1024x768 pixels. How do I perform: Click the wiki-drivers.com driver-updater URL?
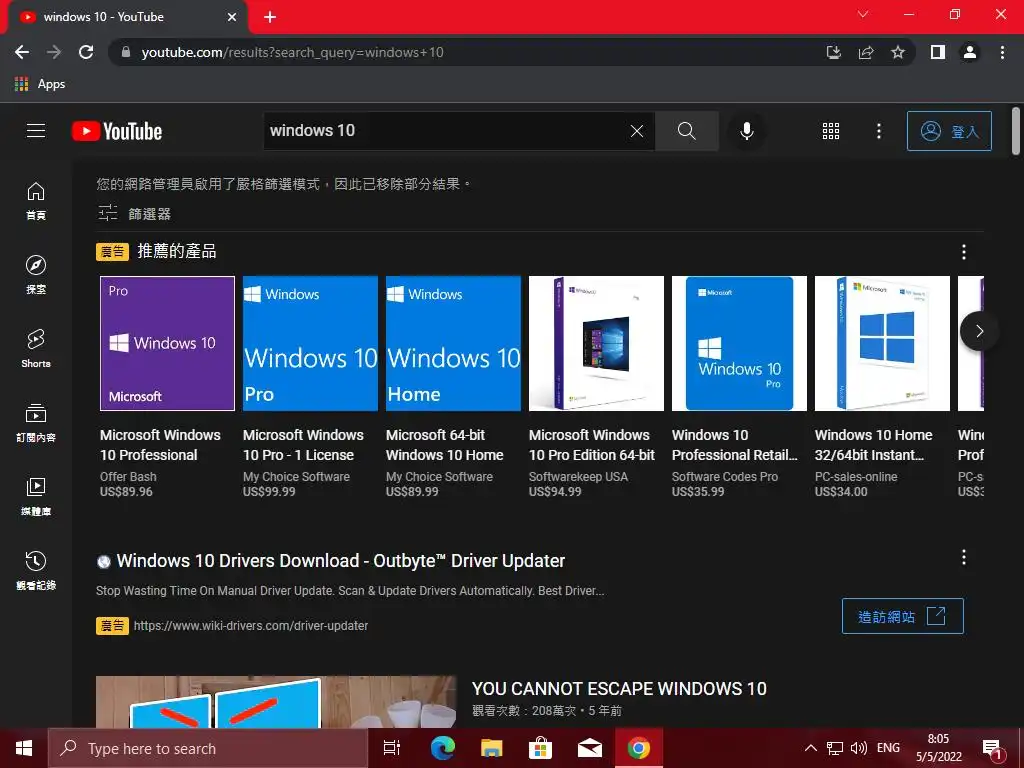point(251,626)
